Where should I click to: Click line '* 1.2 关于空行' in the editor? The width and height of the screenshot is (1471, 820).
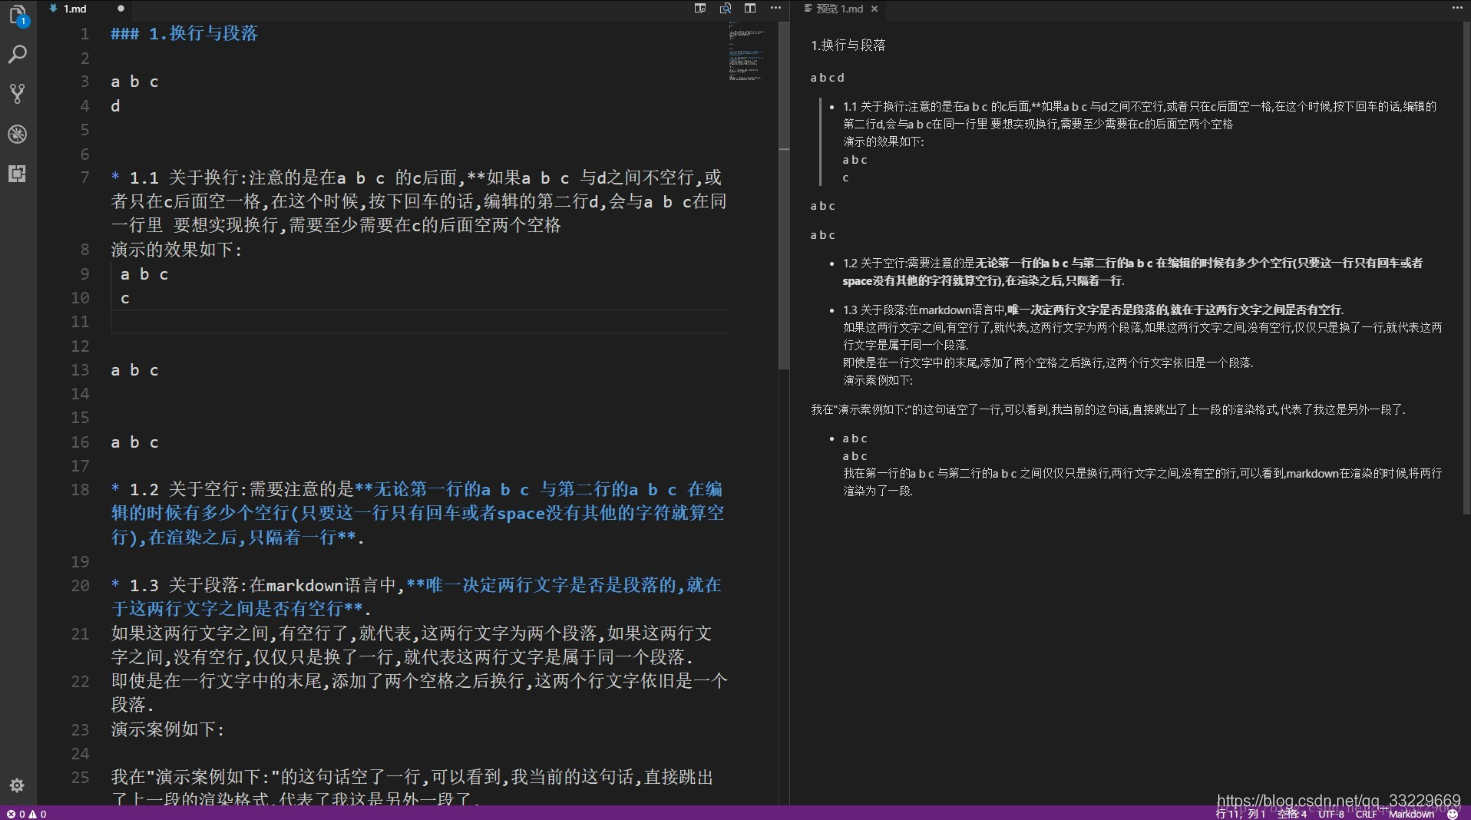pos(418,513)
